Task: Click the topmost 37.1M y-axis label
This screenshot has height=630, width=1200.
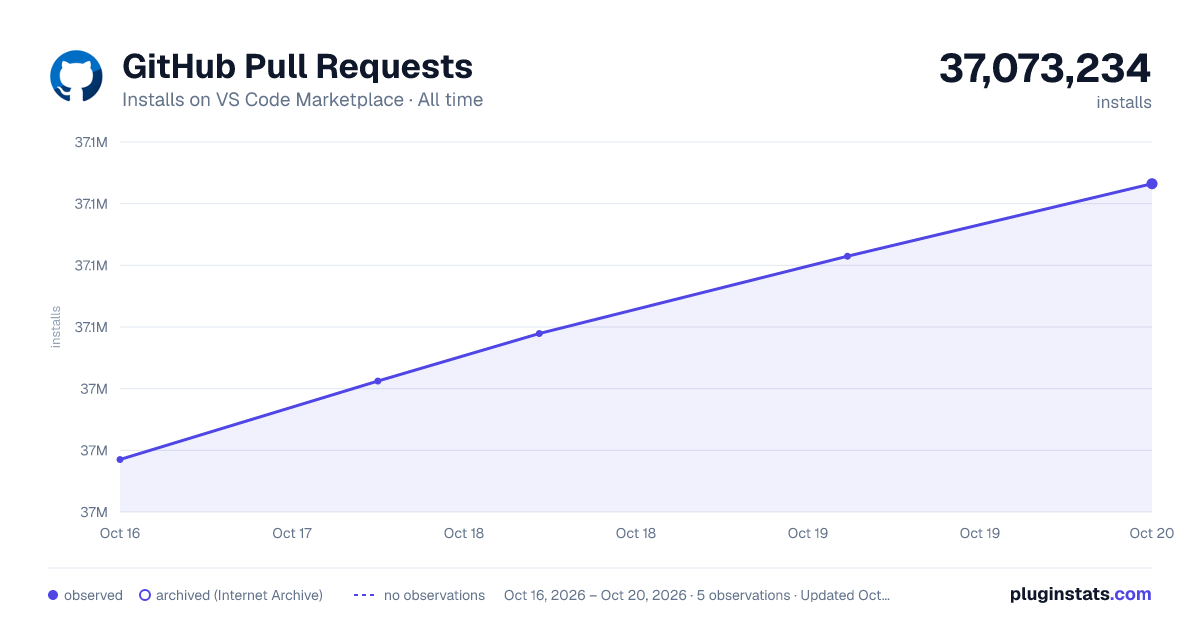Action: pos(91,142)
